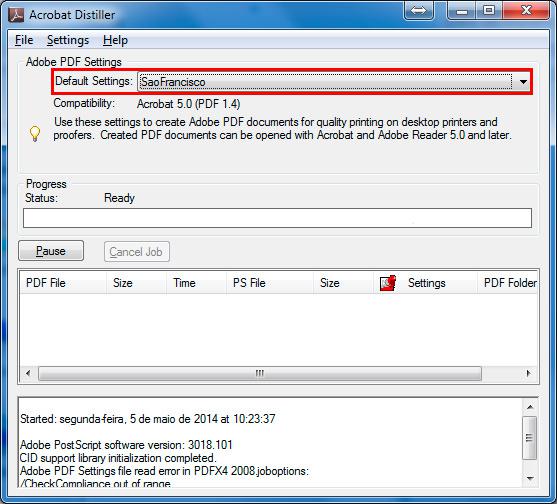Sort by PDF File column header

tap(64, 283)
